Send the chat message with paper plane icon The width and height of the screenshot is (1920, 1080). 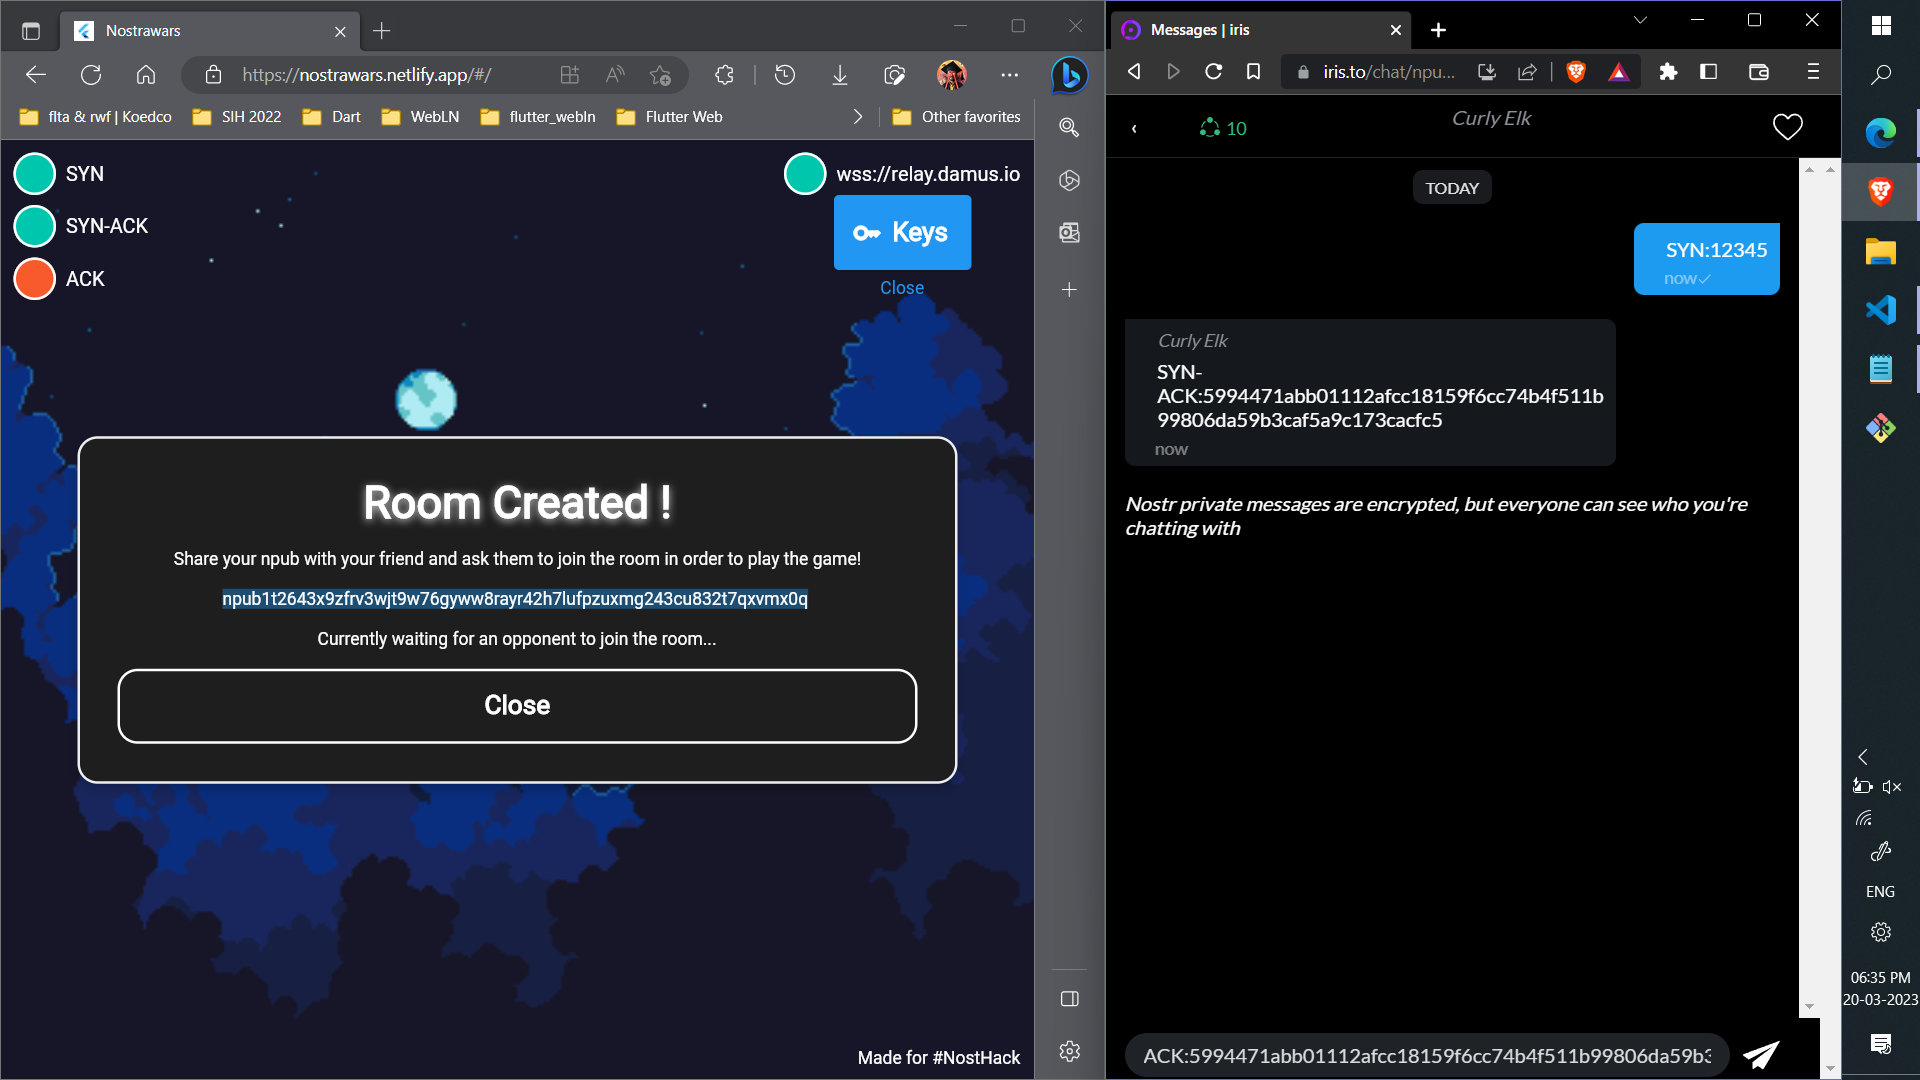coord(1761,1055)
